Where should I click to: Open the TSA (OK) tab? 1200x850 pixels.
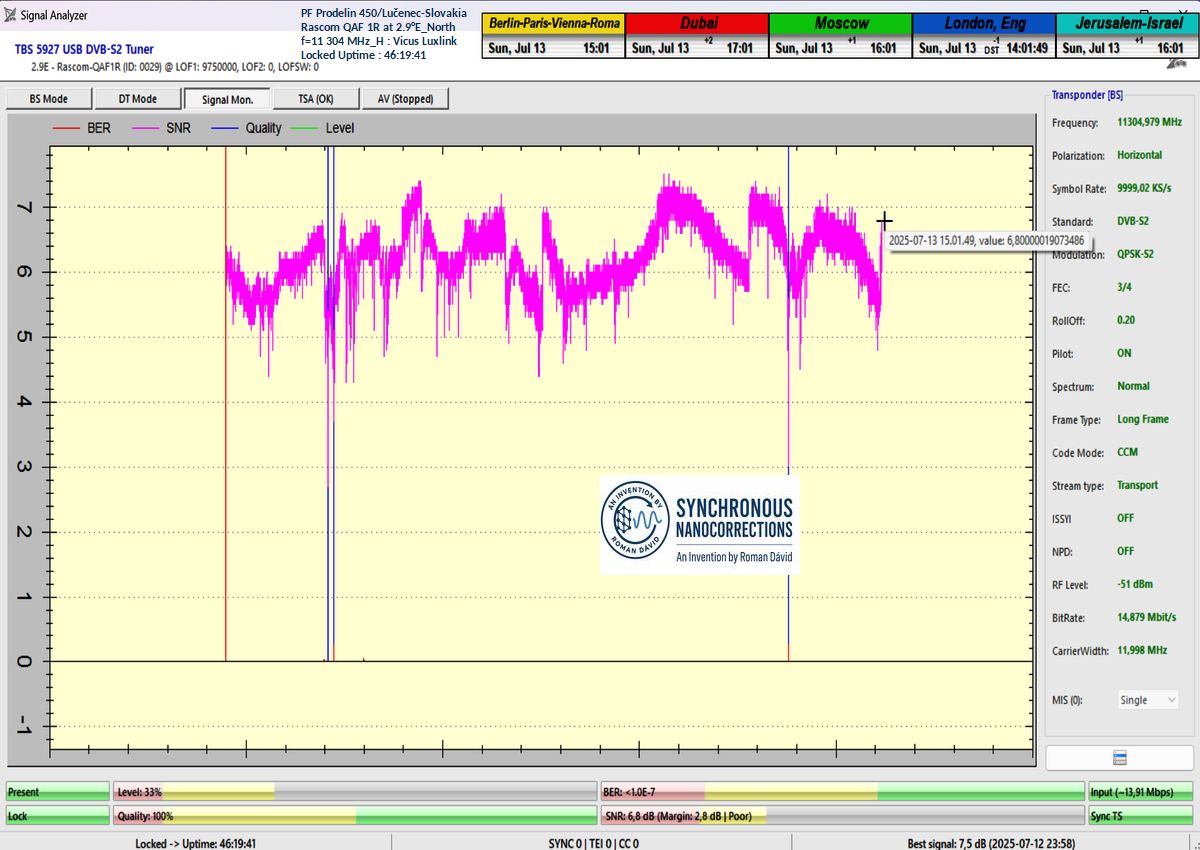point(314,98)
